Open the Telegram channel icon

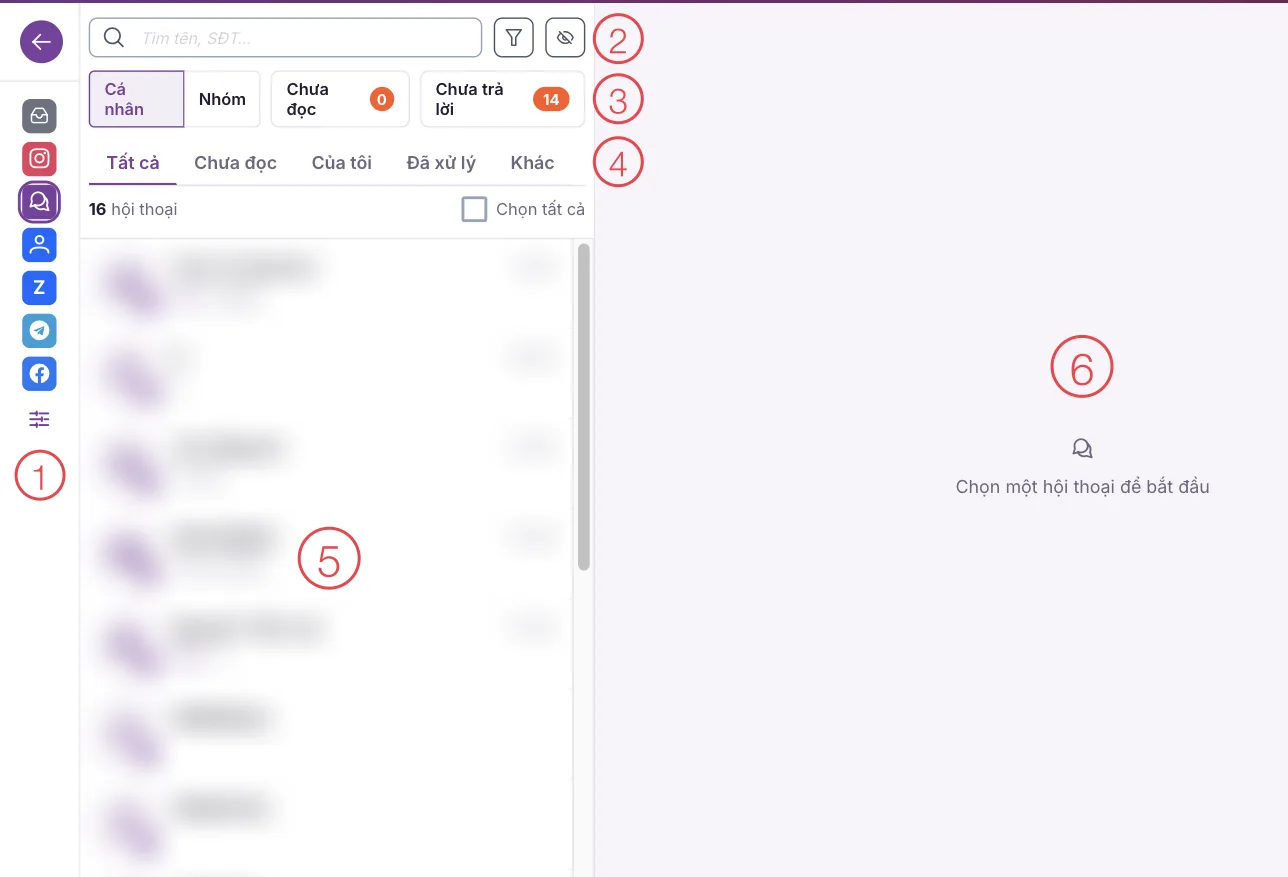click(x=40, y=331)
